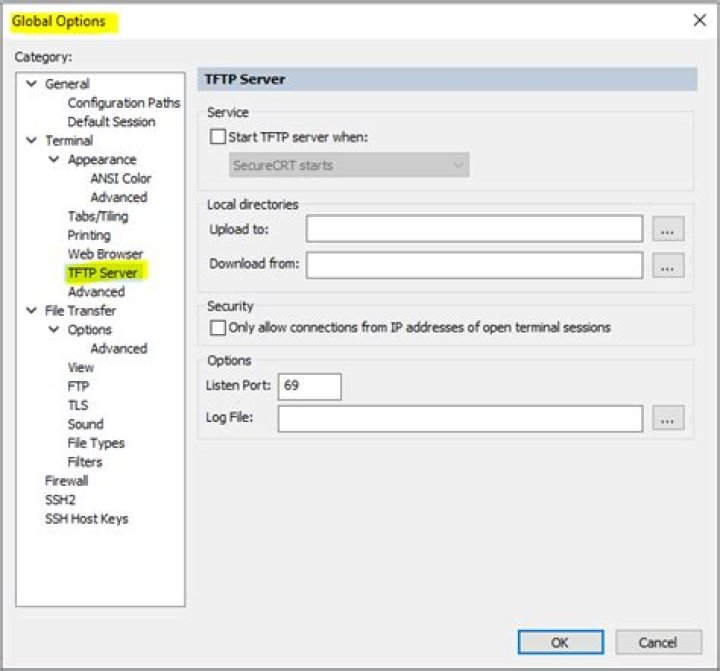Select Firewall in the category tree
Image resolution: width=720 pixels, height=671 pixels.
pos(67,481)
